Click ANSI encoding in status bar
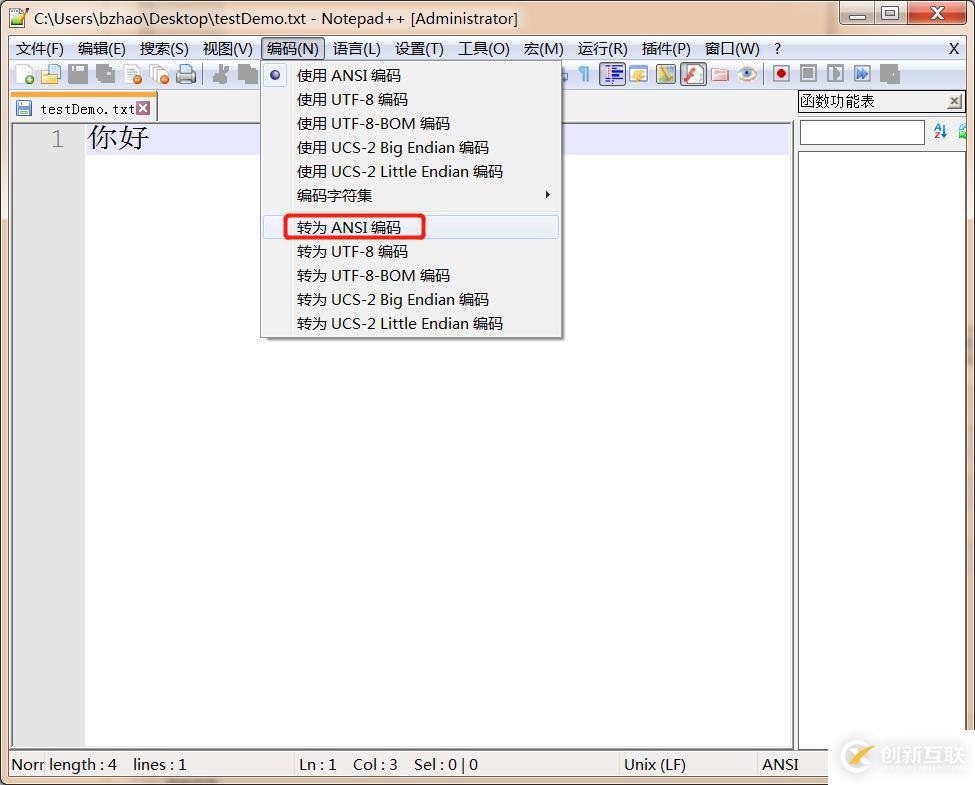The image size is (975, 785). tap(780, 764)
